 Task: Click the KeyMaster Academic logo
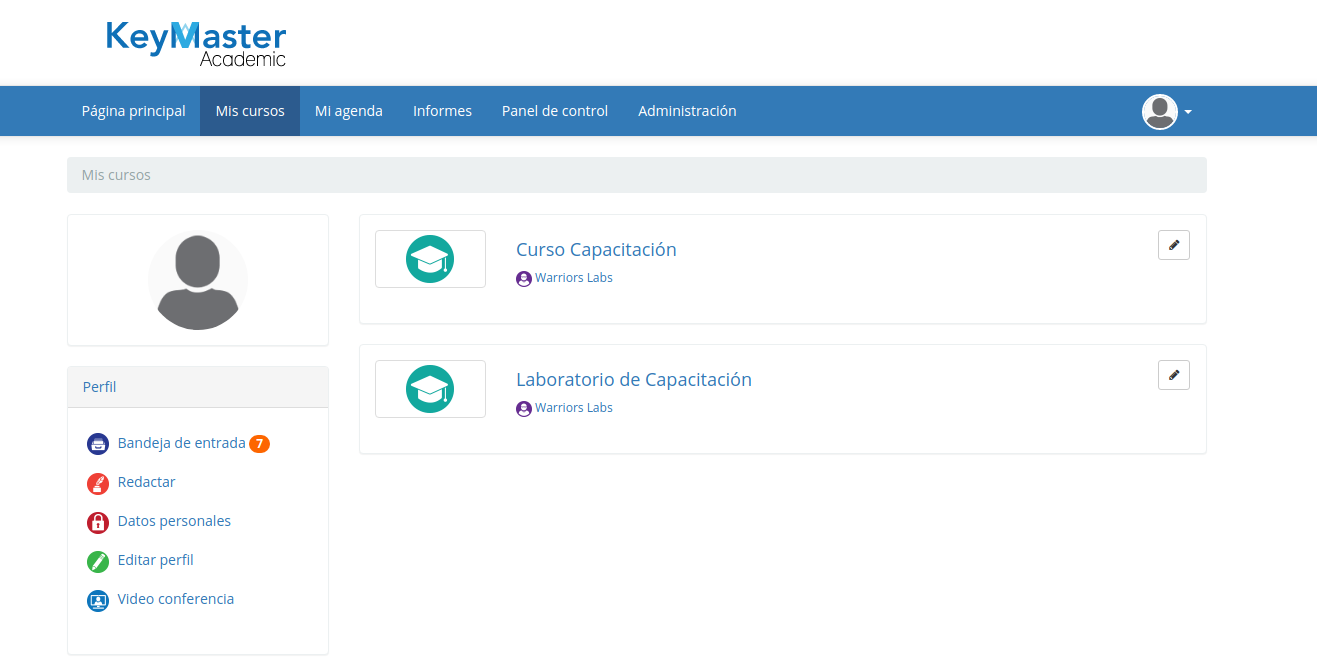pyautogui.click(x=196, y=44)
